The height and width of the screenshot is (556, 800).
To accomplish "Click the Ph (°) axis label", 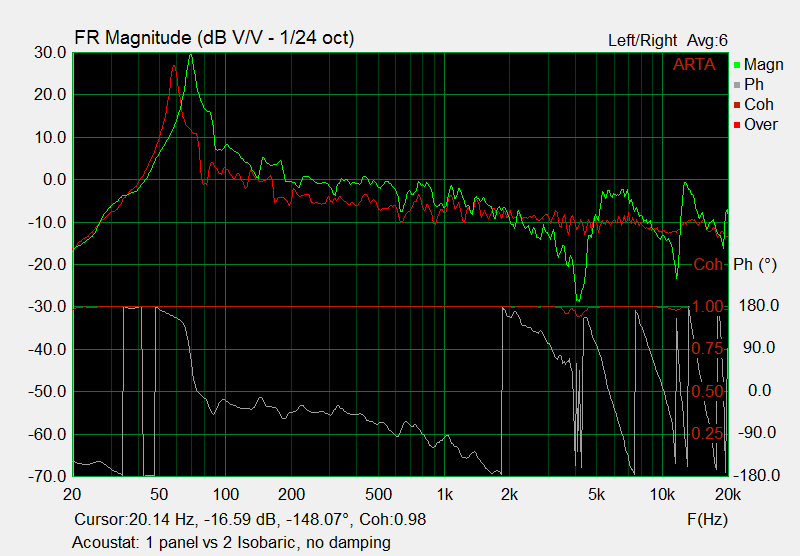I will (x=755, y=264).
